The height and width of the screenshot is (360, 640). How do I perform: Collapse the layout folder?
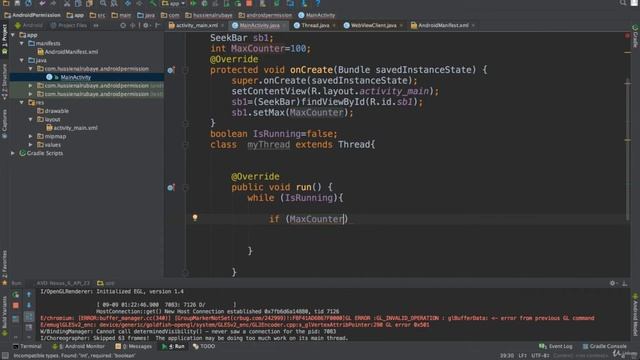tap(30, 119)
